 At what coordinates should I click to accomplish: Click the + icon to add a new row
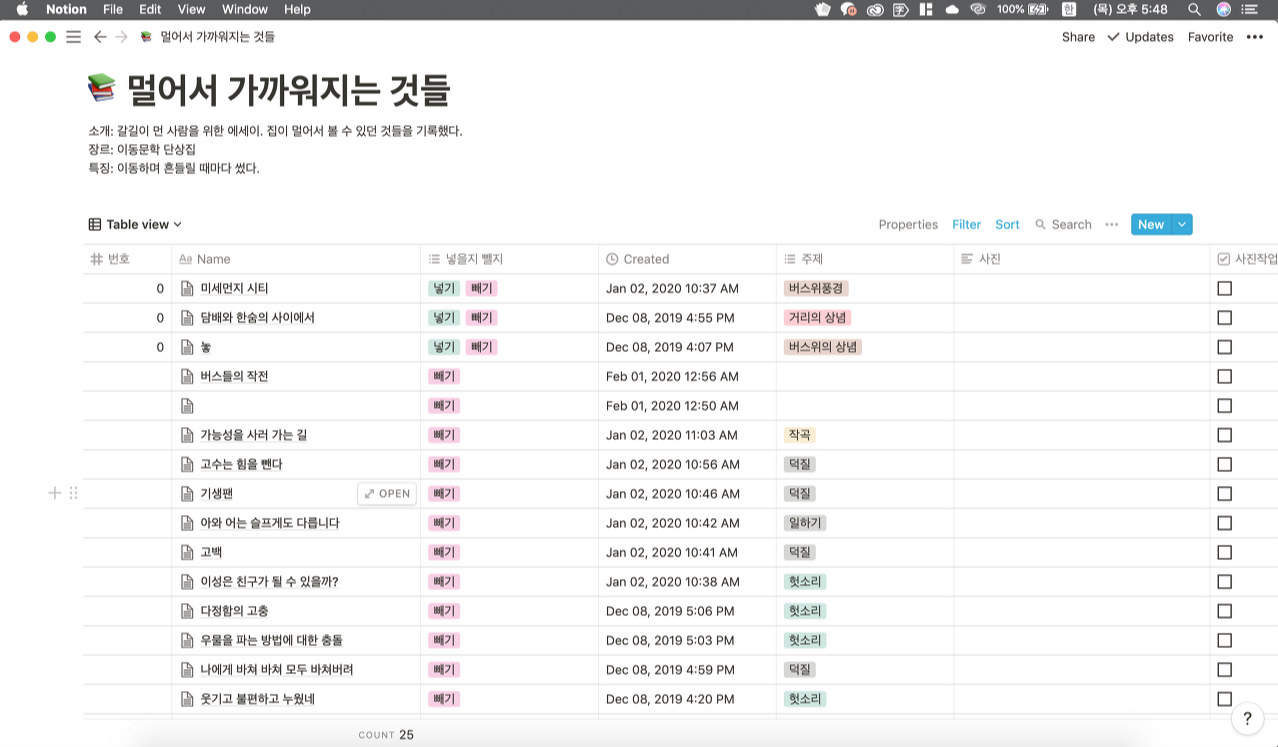click(x=55, y=493)
